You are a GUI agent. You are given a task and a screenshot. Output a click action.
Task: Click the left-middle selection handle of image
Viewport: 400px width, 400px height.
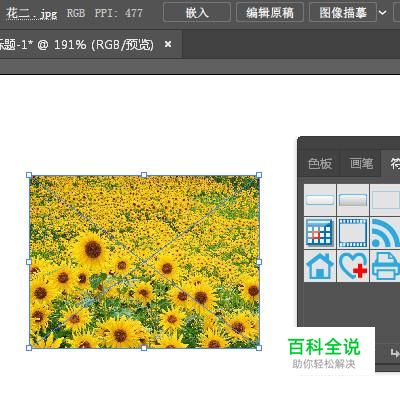(x=29, y=262)
